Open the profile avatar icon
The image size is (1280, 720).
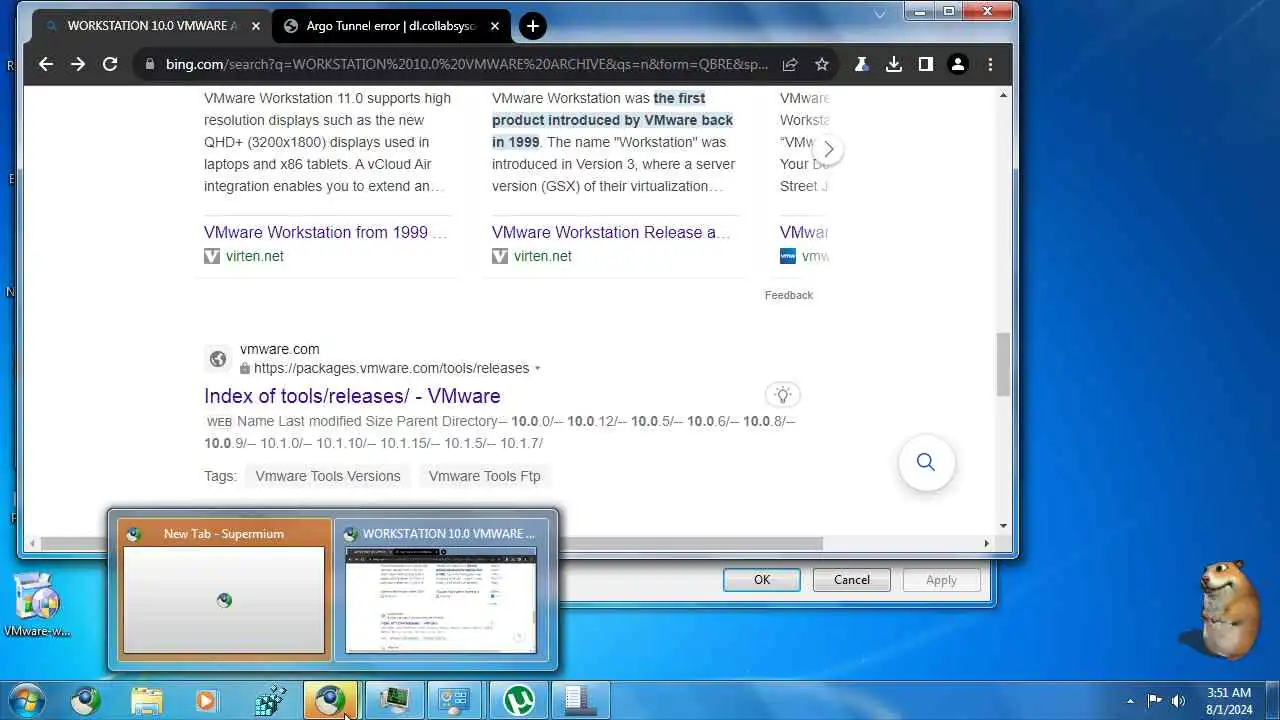(x=958, y=64)
